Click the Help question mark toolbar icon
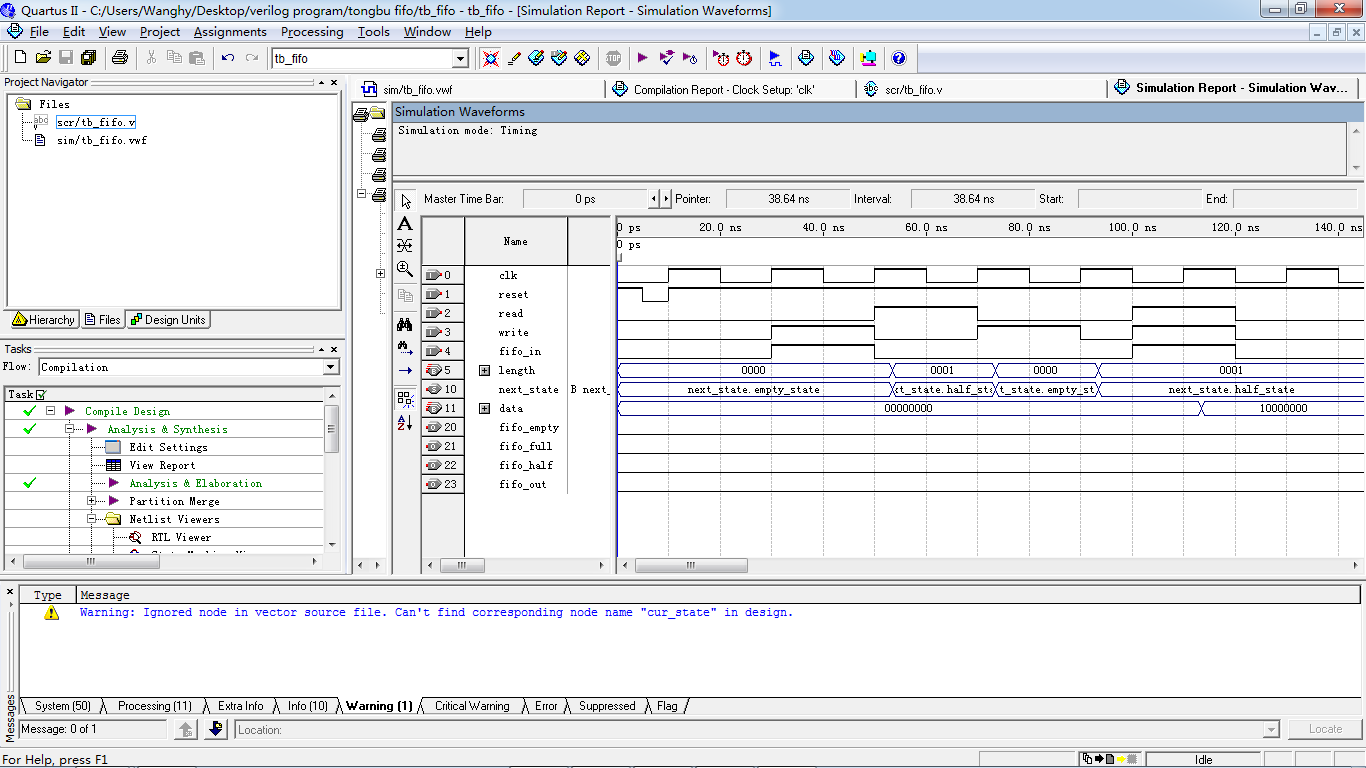 point(898,58)
